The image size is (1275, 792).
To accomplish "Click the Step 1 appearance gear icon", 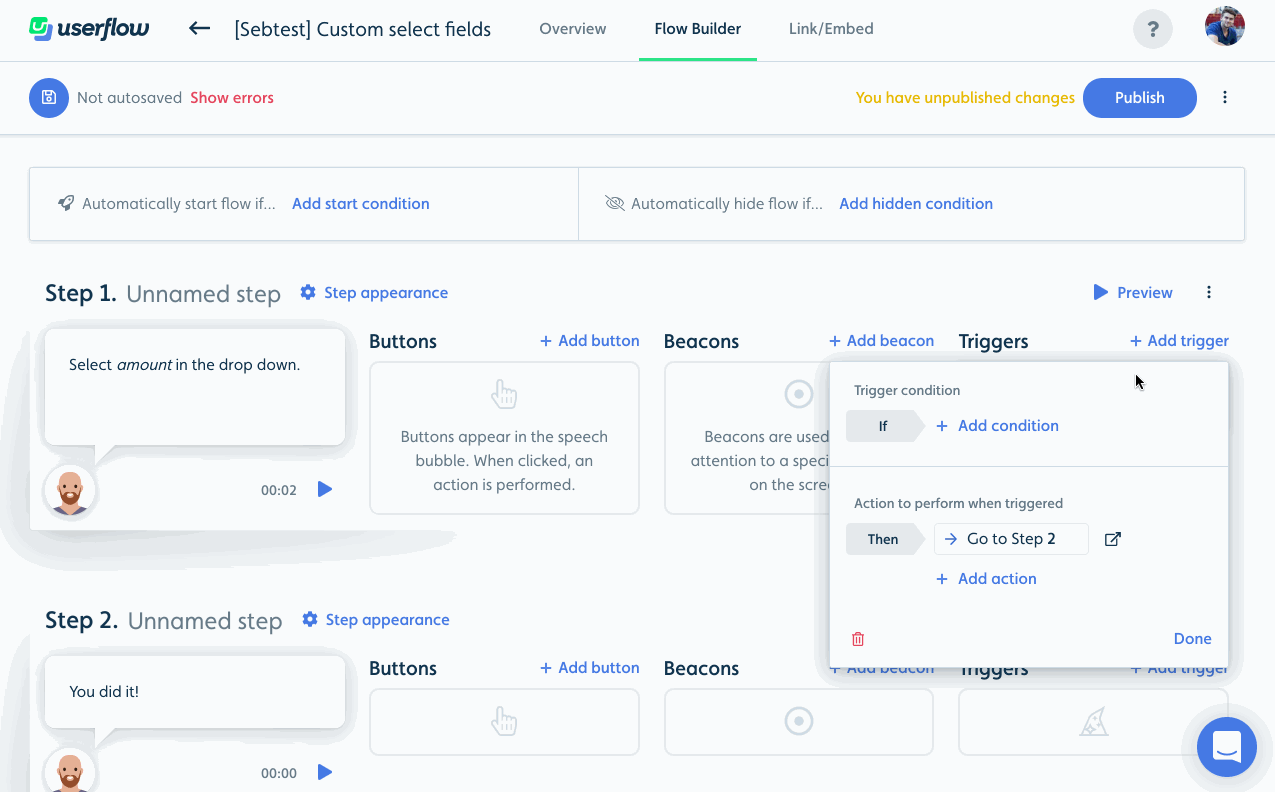I will (308, 292).
